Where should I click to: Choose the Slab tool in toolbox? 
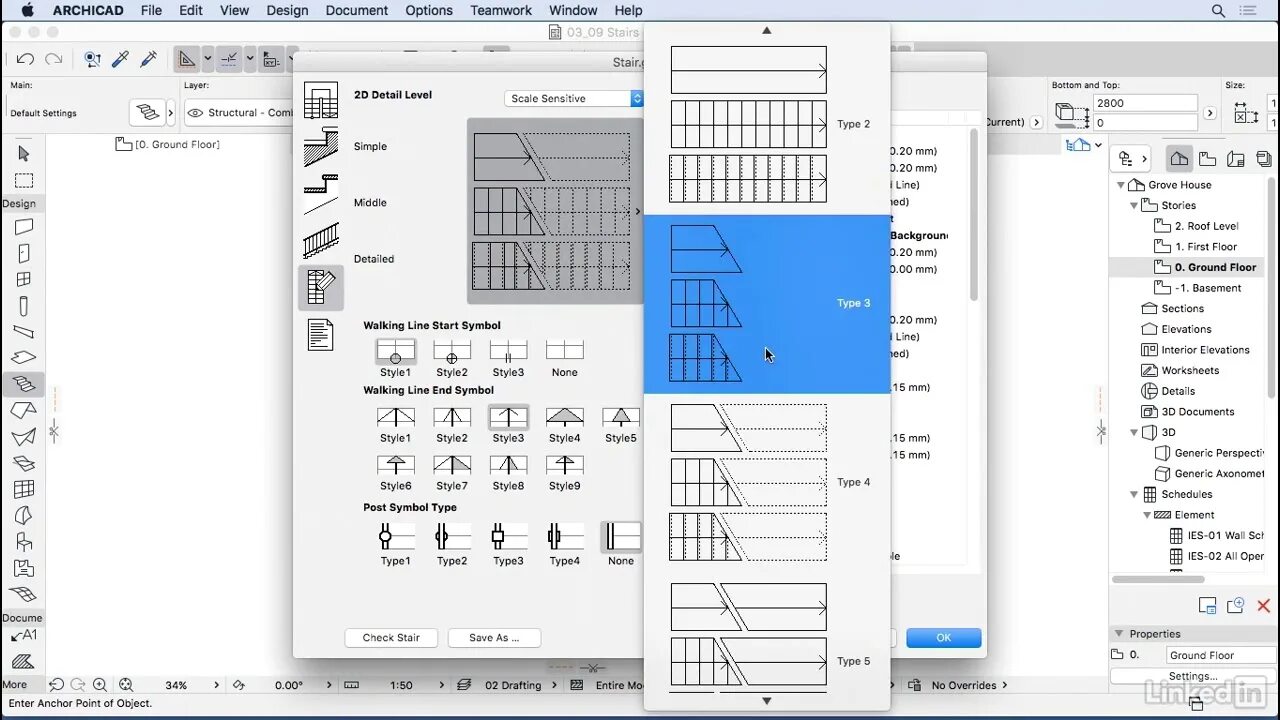tap(24, 358)
